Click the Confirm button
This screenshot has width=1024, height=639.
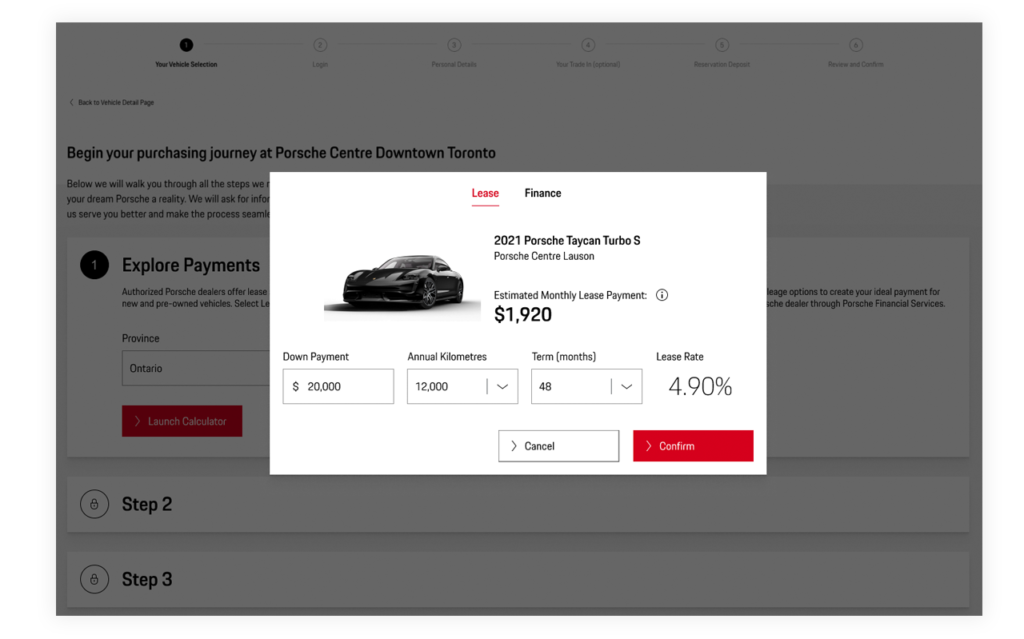[693, 446]
